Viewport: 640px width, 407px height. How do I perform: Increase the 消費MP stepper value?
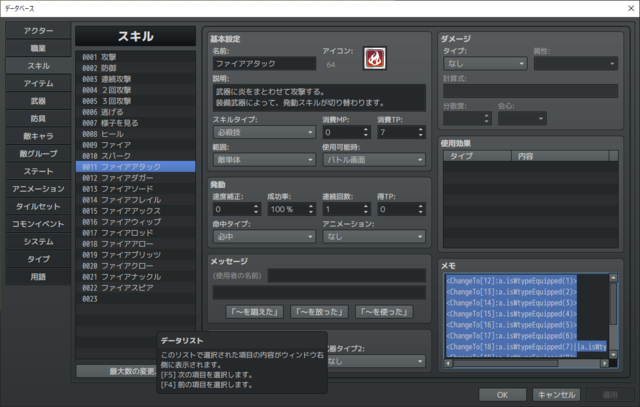pyautogui.click(x=366, y=129)
